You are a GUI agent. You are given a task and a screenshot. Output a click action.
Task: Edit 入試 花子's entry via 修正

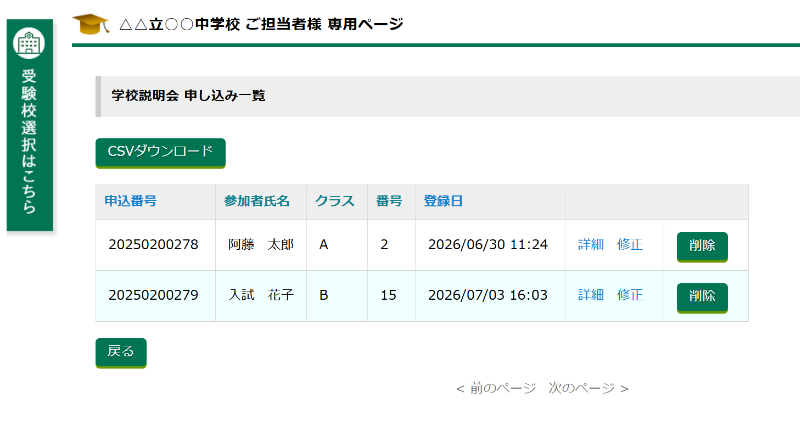[630, 295]
